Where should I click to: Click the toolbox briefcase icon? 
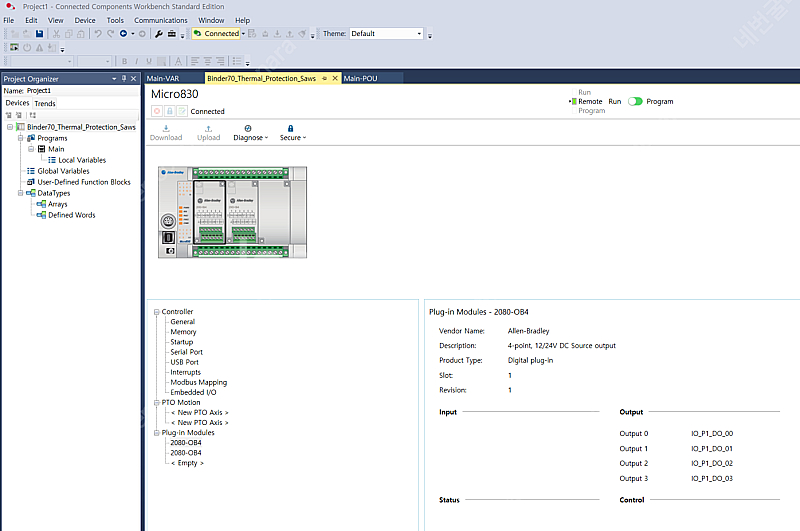point(172,34)
